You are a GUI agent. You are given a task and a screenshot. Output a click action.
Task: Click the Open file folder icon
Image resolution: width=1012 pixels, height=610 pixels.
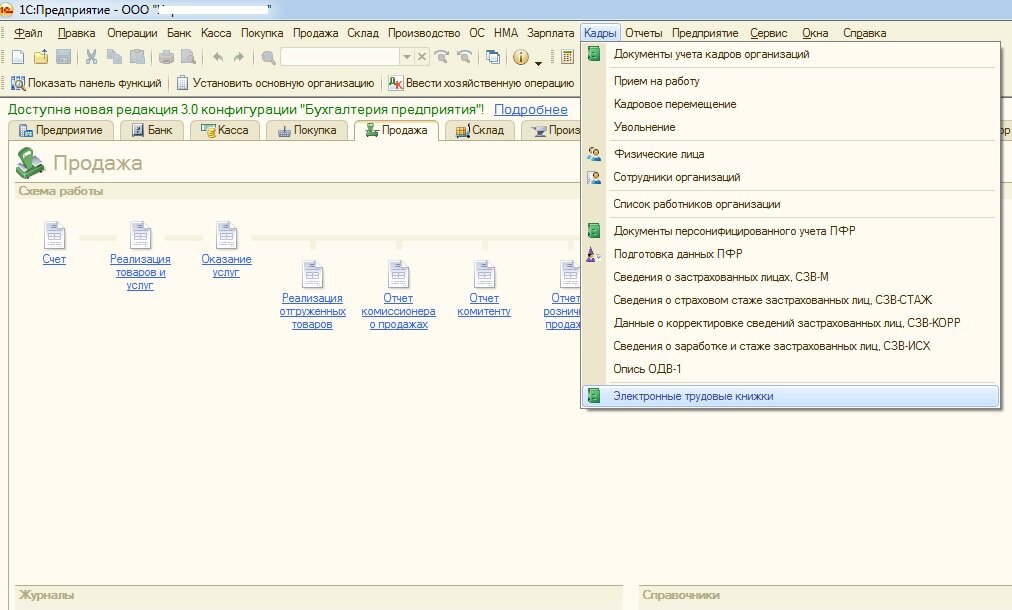click(x=41, y=57)
